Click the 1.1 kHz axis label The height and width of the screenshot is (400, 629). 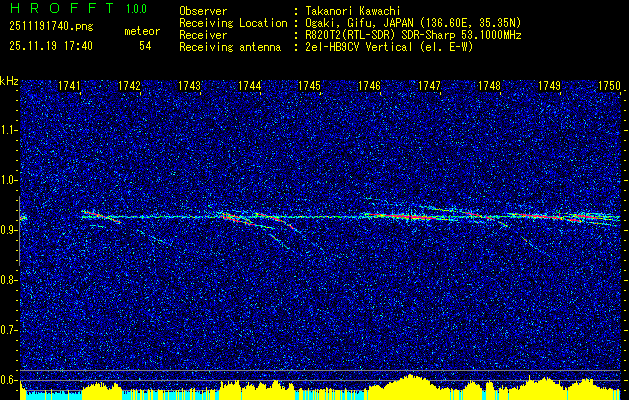coord(9,130)
